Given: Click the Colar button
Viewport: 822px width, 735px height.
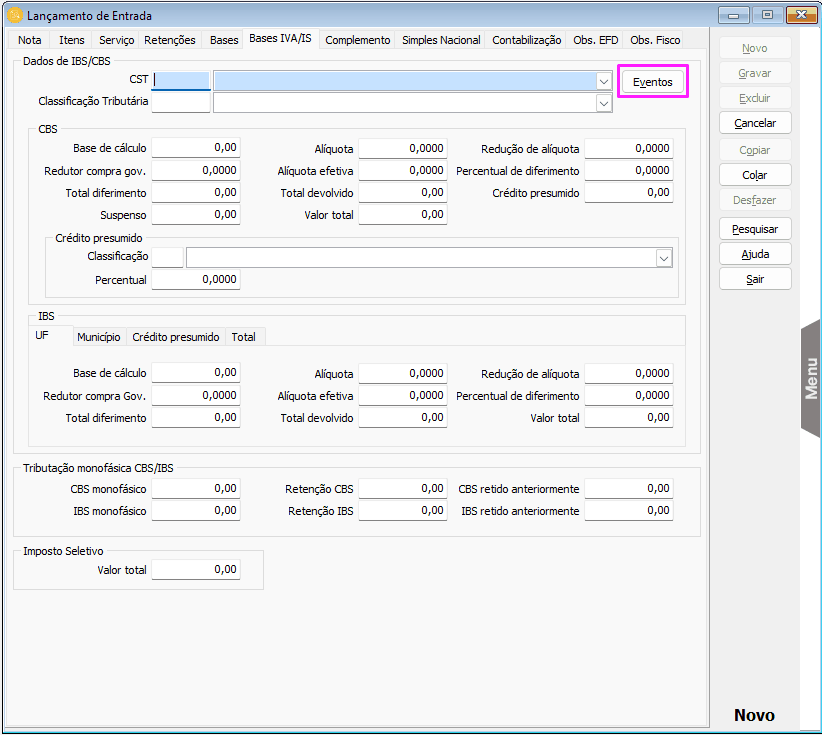Looking at the screenshot, I should (x=755, y=175).
